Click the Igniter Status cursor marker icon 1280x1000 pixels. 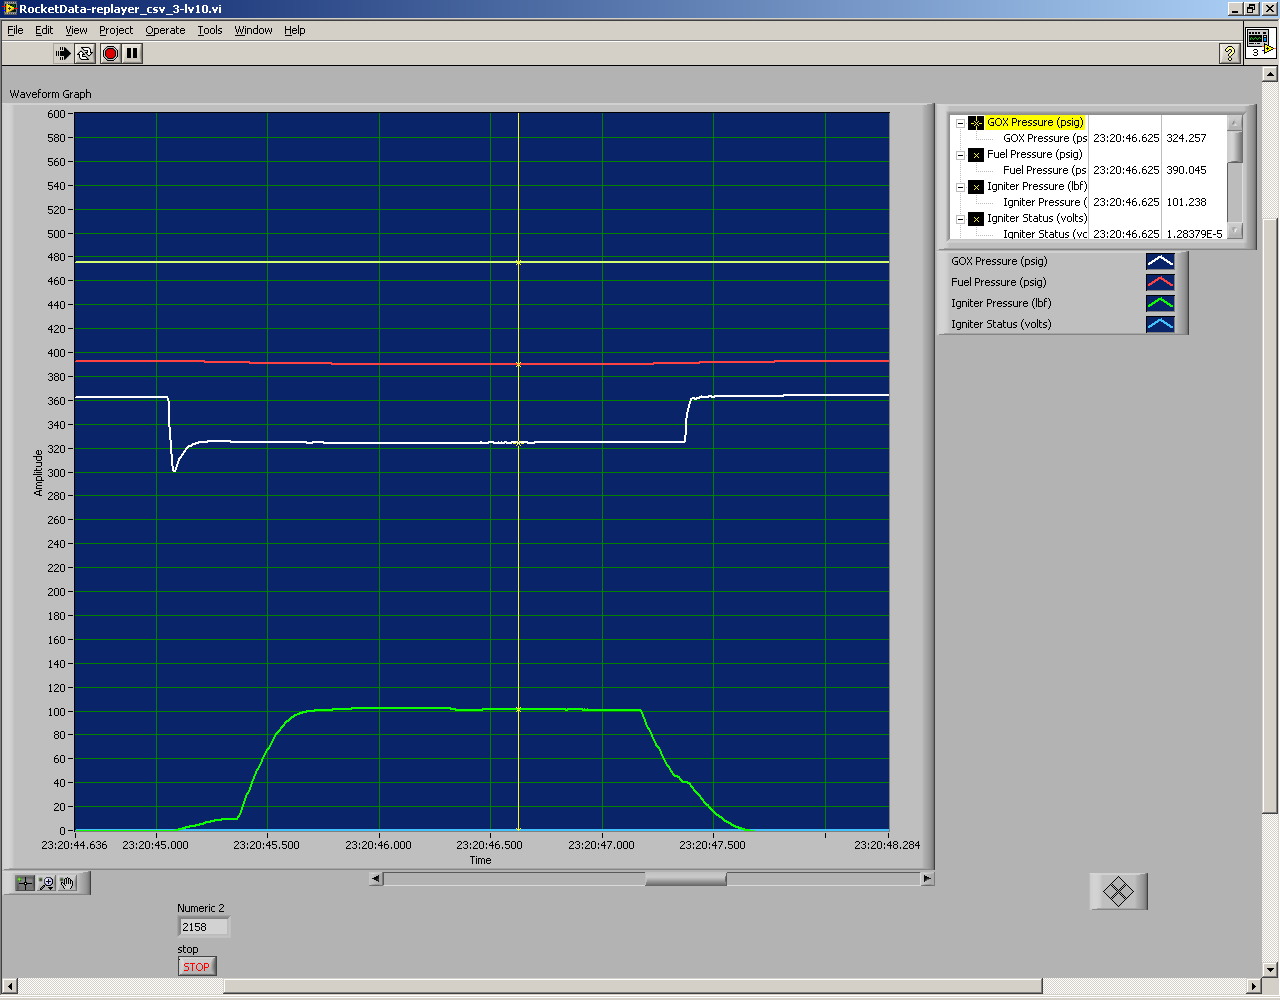point(976,219)
